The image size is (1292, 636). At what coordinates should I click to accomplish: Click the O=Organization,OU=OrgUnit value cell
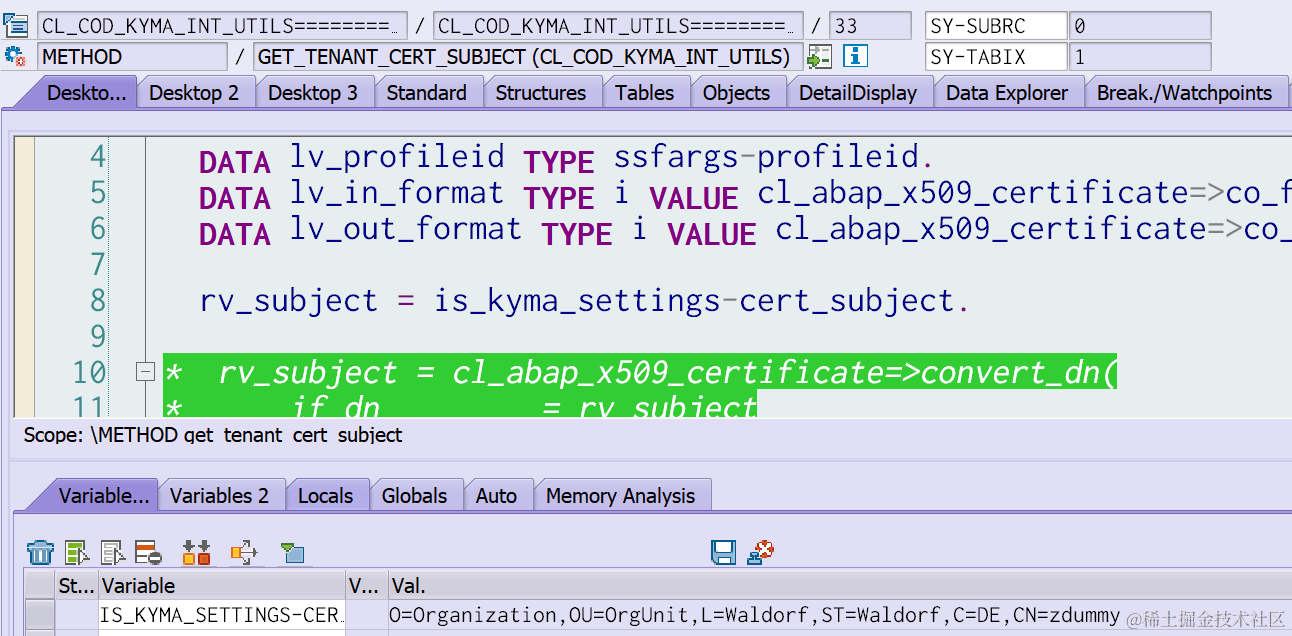838,615
